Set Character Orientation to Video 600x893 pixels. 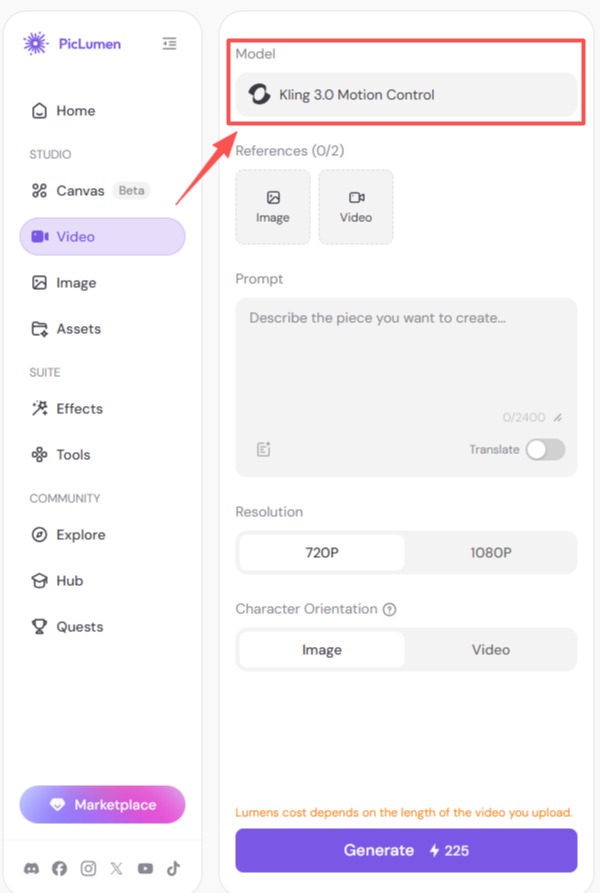click(491, 649)
